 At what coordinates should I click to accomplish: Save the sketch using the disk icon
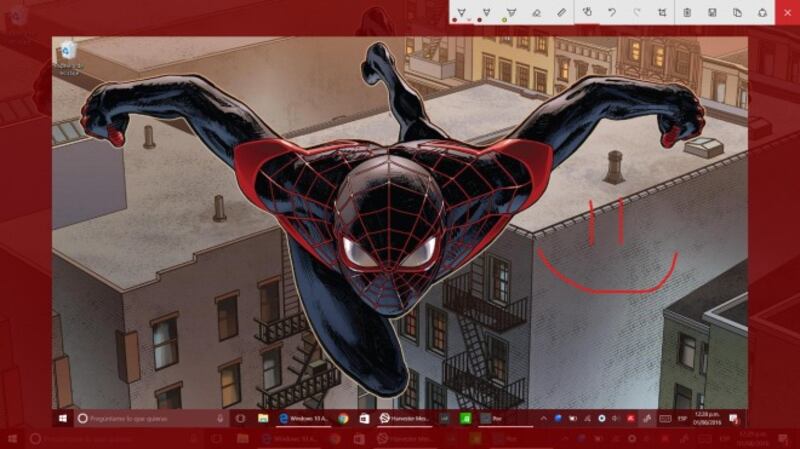click(712, 12)
